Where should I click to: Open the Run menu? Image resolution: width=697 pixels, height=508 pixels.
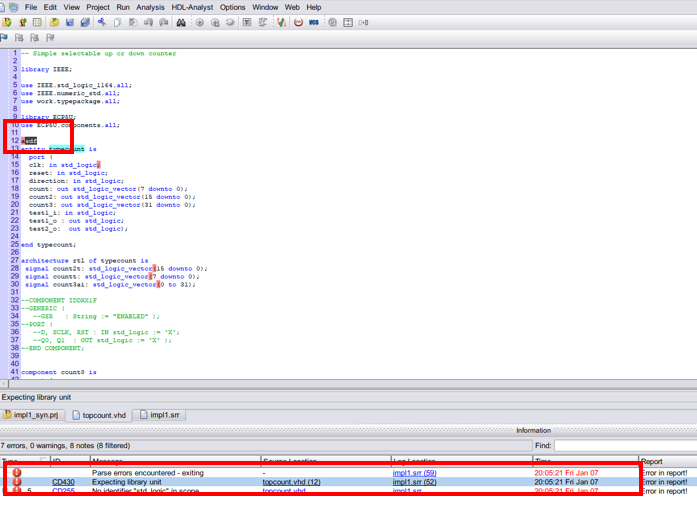pyautogui.click(x=123, y=7)
